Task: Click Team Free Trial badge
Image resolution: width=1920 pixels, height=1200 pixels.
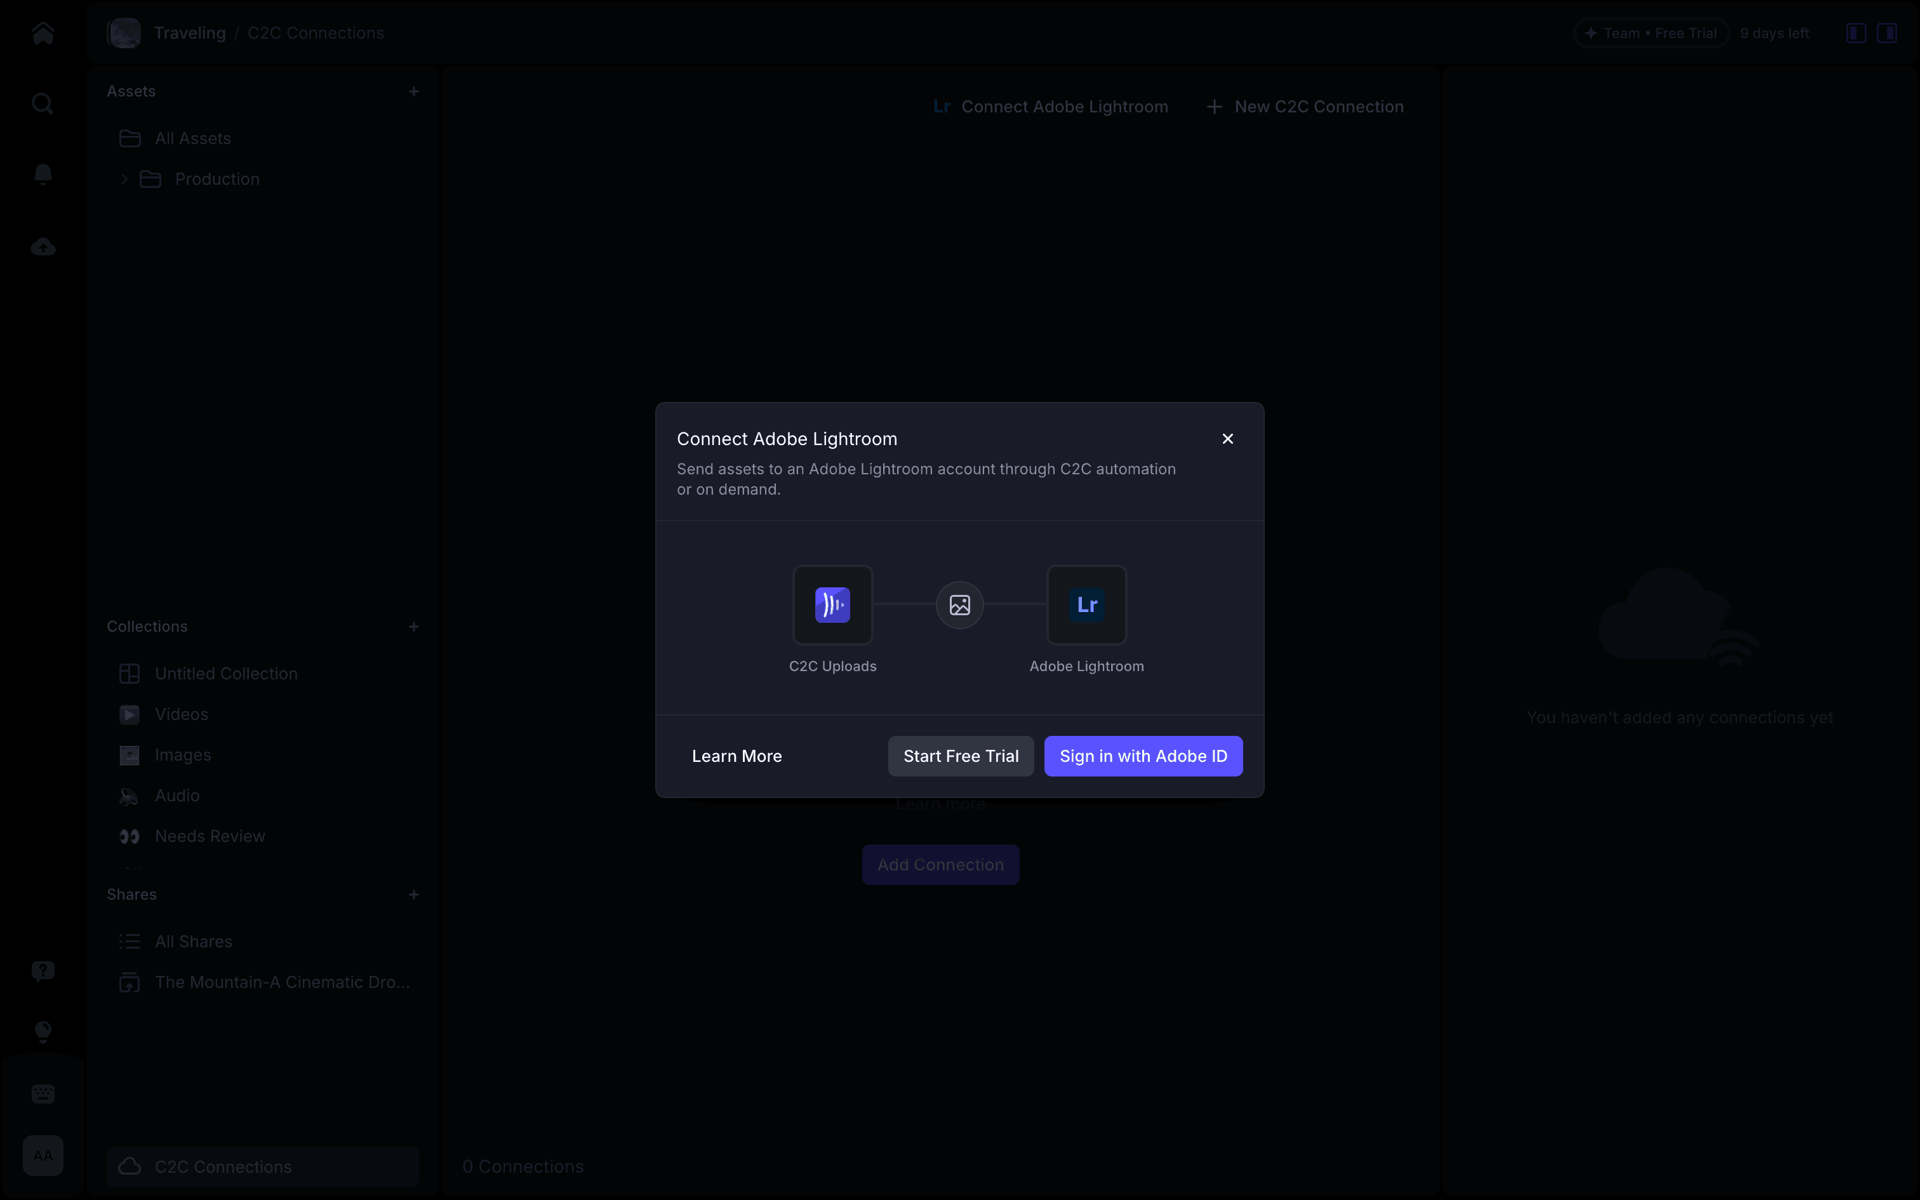Action: coord(1651,33)
